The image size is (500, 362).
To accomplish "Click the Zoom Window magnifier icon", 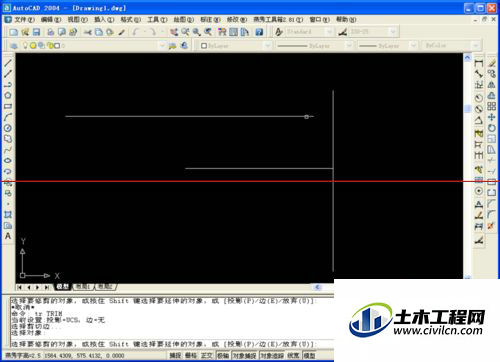I will [197, 32].
